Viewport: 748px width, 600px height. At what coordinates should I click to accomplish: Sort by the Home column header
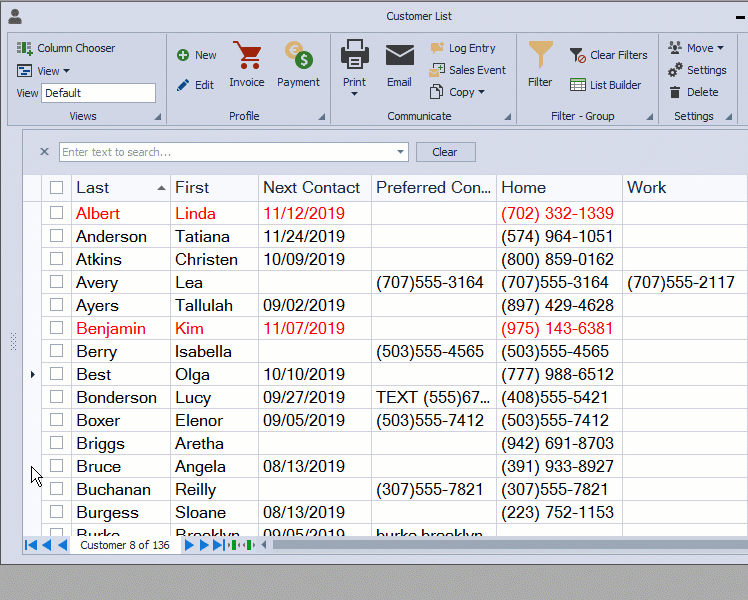tap(559, 187)
